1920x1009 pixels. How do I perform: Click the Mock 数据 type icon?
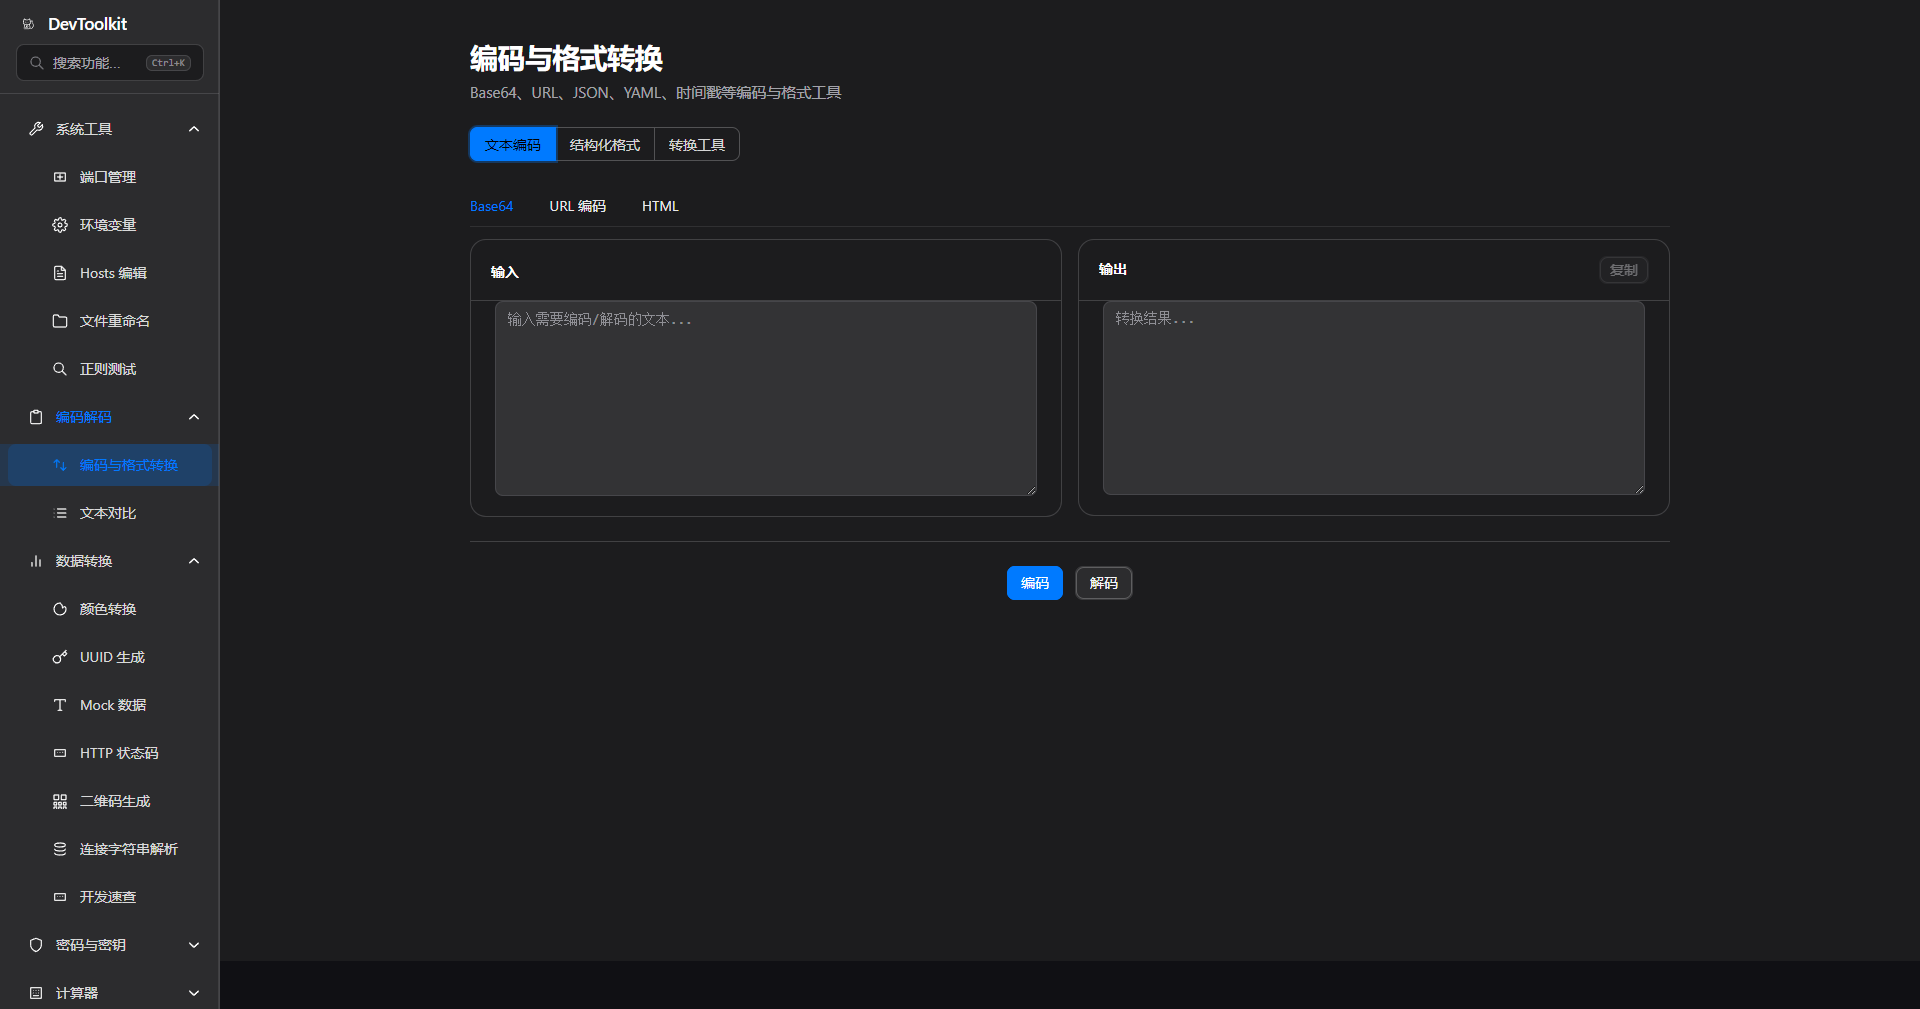coord(60,705)
